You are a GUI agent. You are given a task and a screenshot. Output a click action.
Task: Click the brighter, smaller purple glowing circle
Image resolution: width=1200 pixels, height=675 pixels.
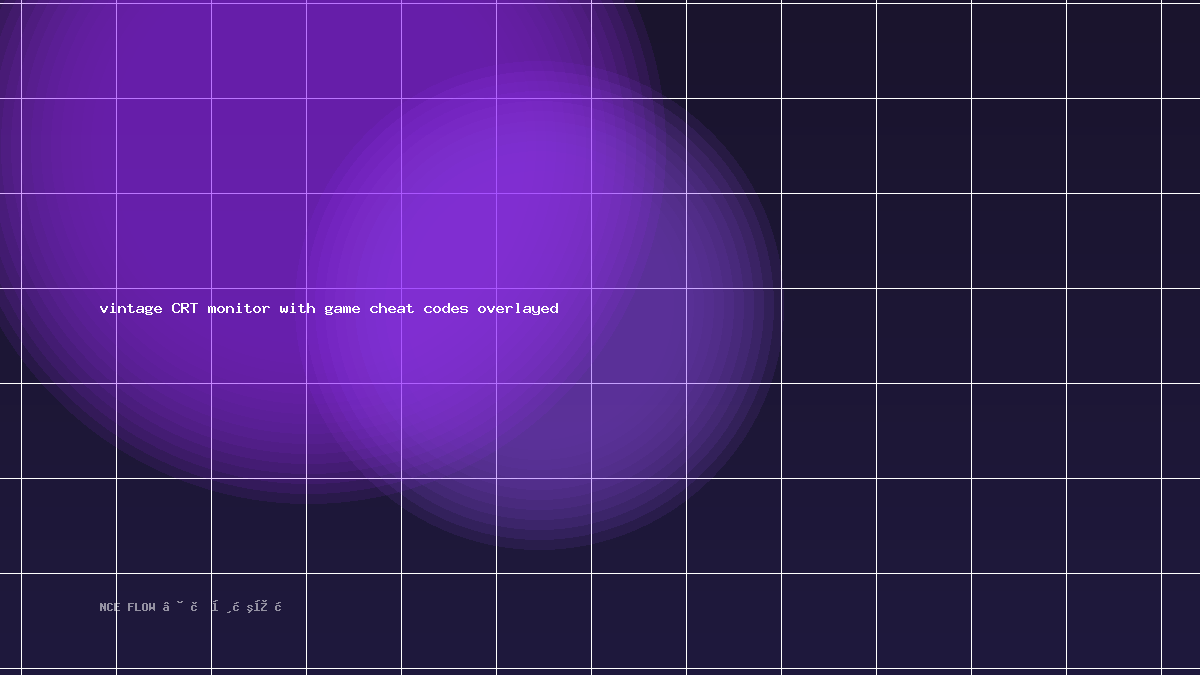tap(540, 308)
